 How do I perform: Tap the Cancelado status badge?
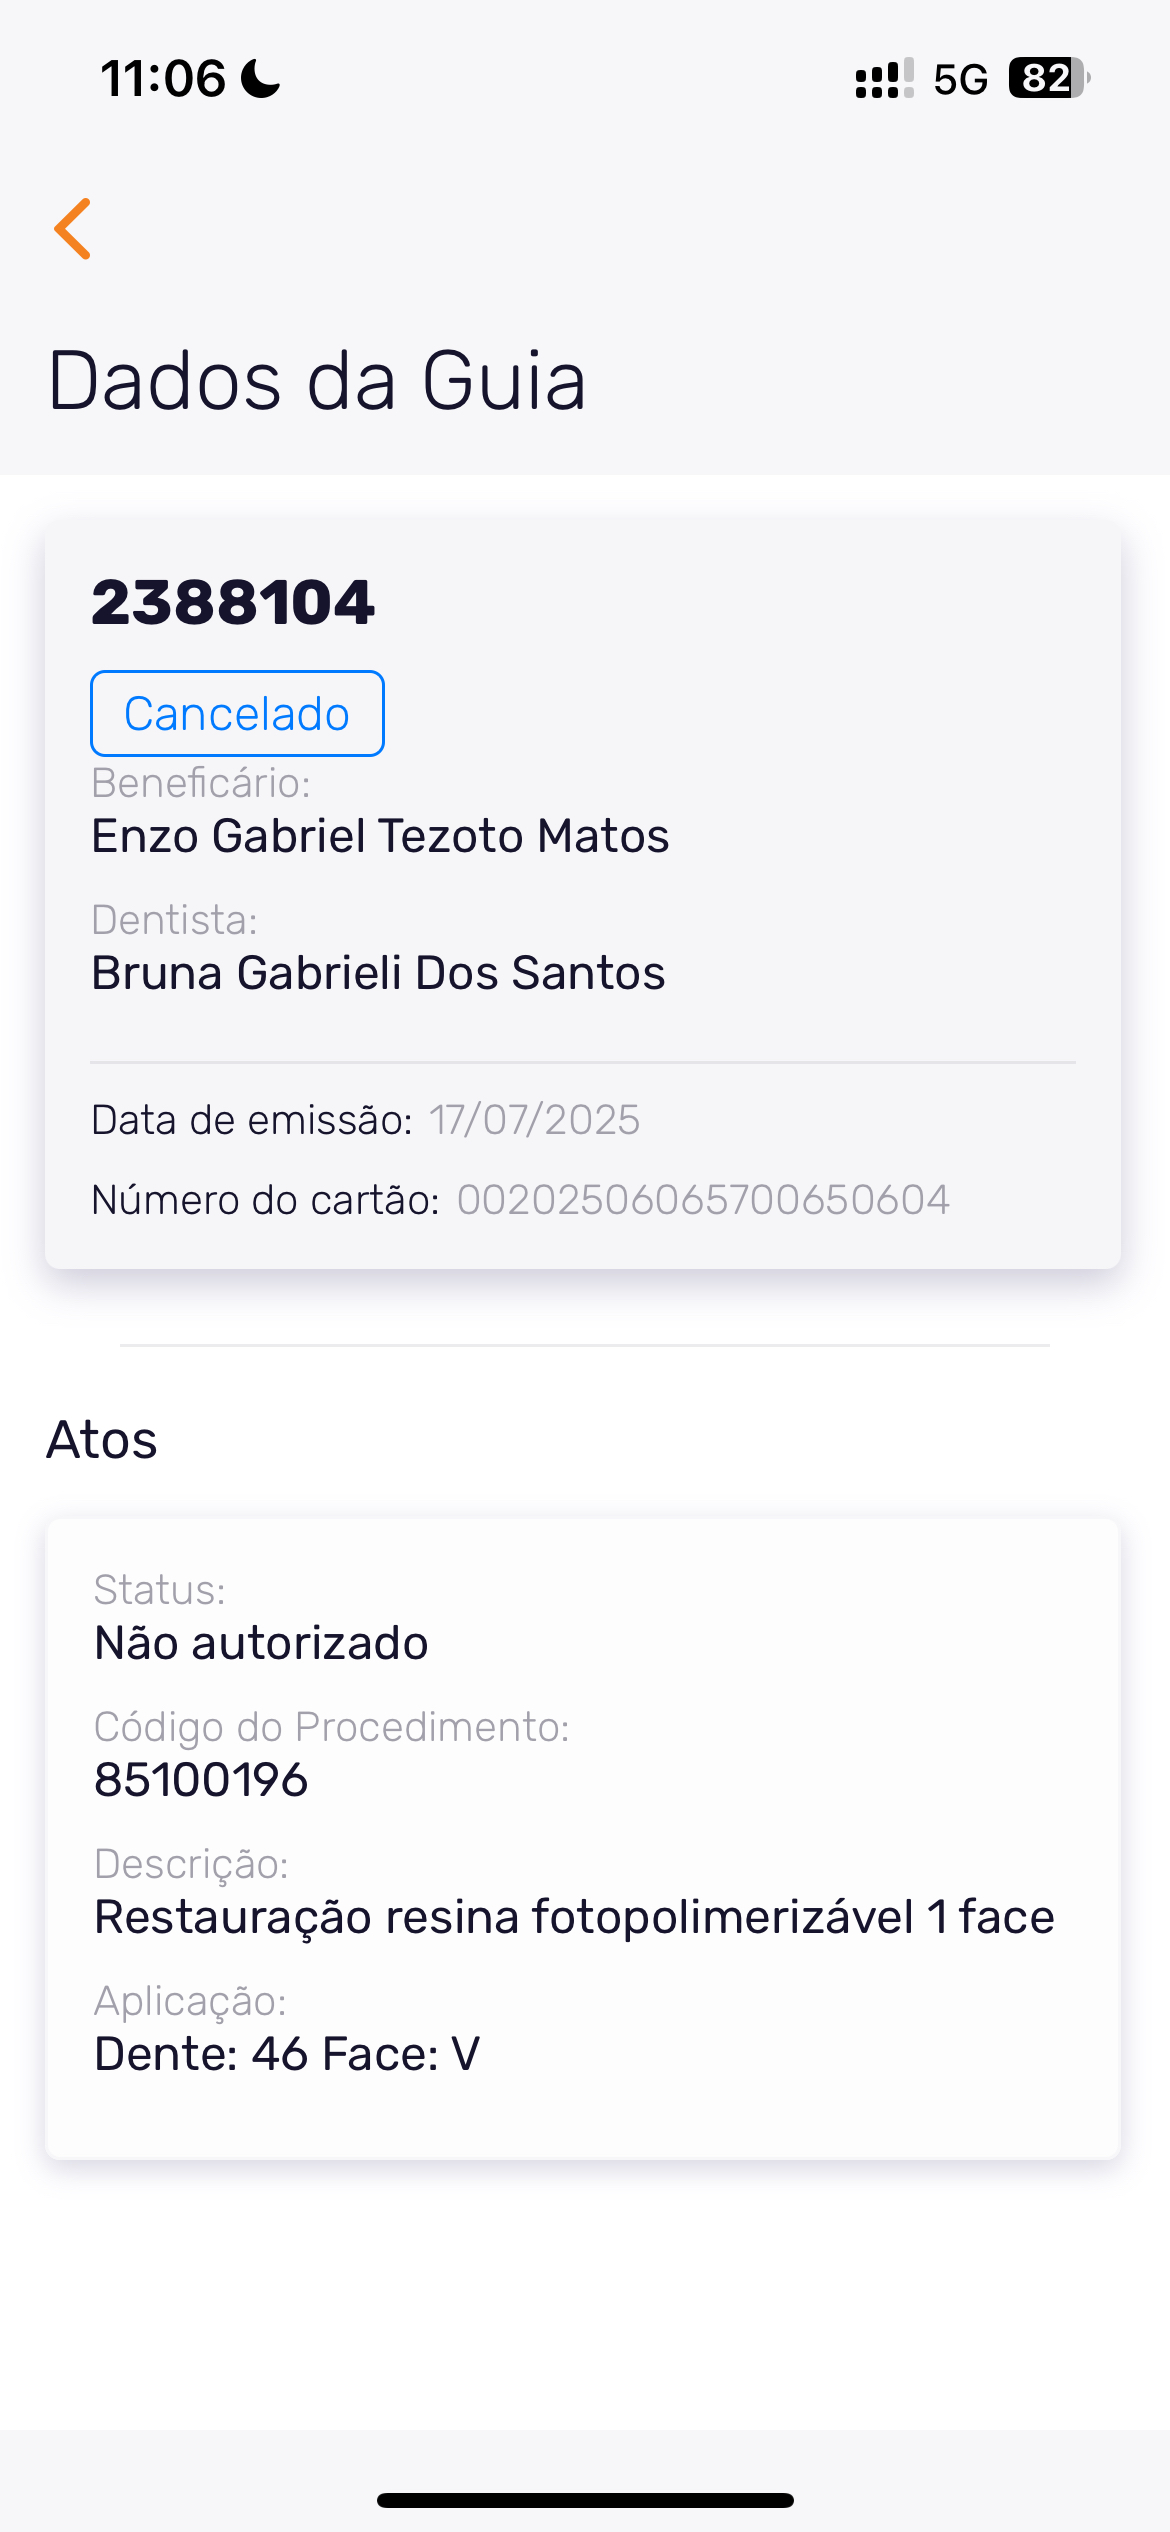(x=237, y=714)
